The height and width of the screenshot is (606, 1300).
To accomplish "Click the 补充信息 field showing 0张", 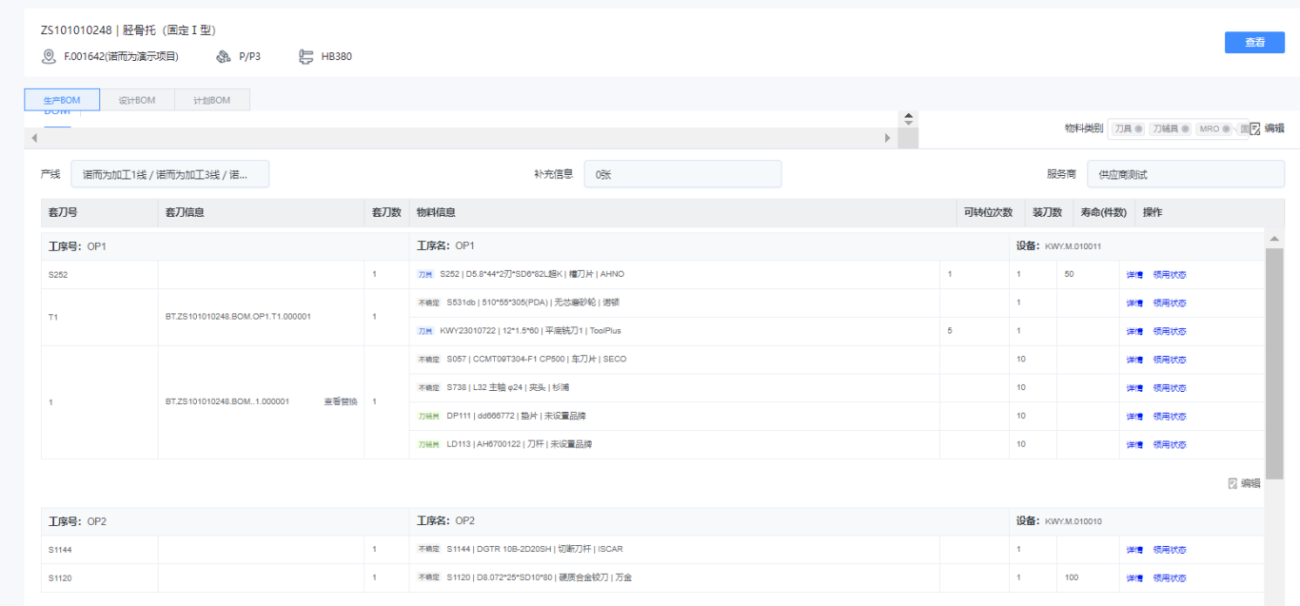I will [682, 174].
